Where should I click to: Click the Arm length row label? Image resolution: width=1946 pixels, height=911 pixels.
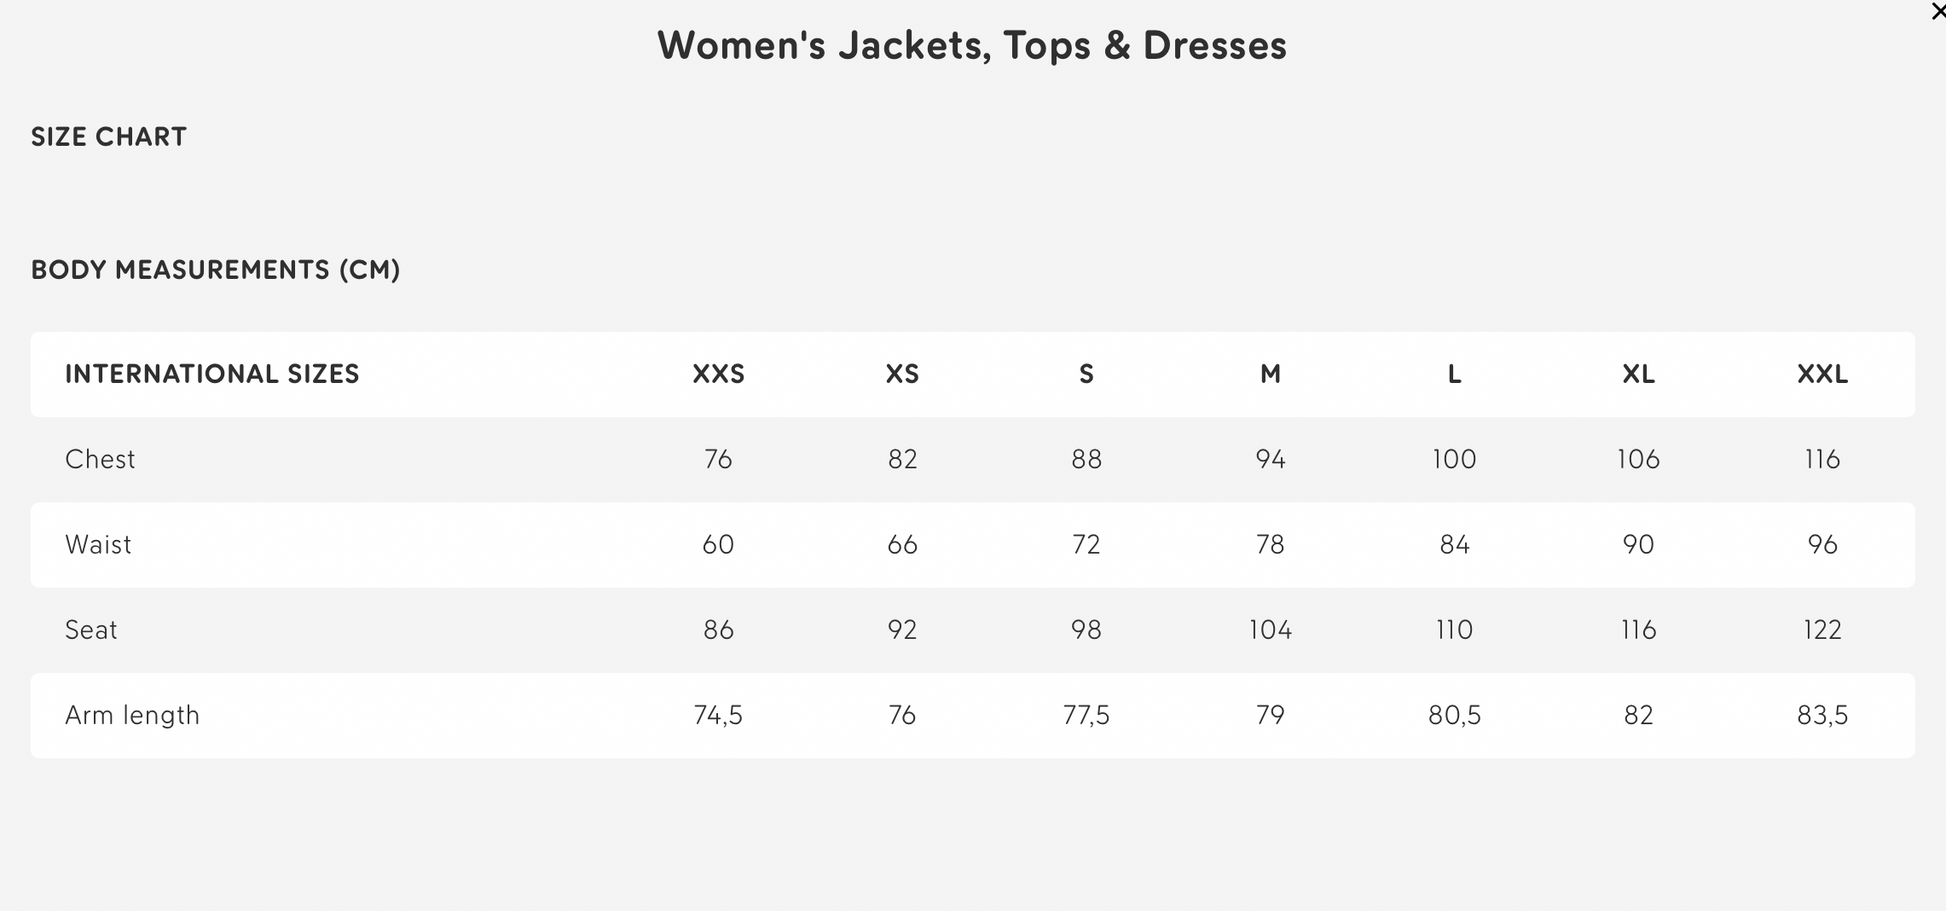coord(132,714)
